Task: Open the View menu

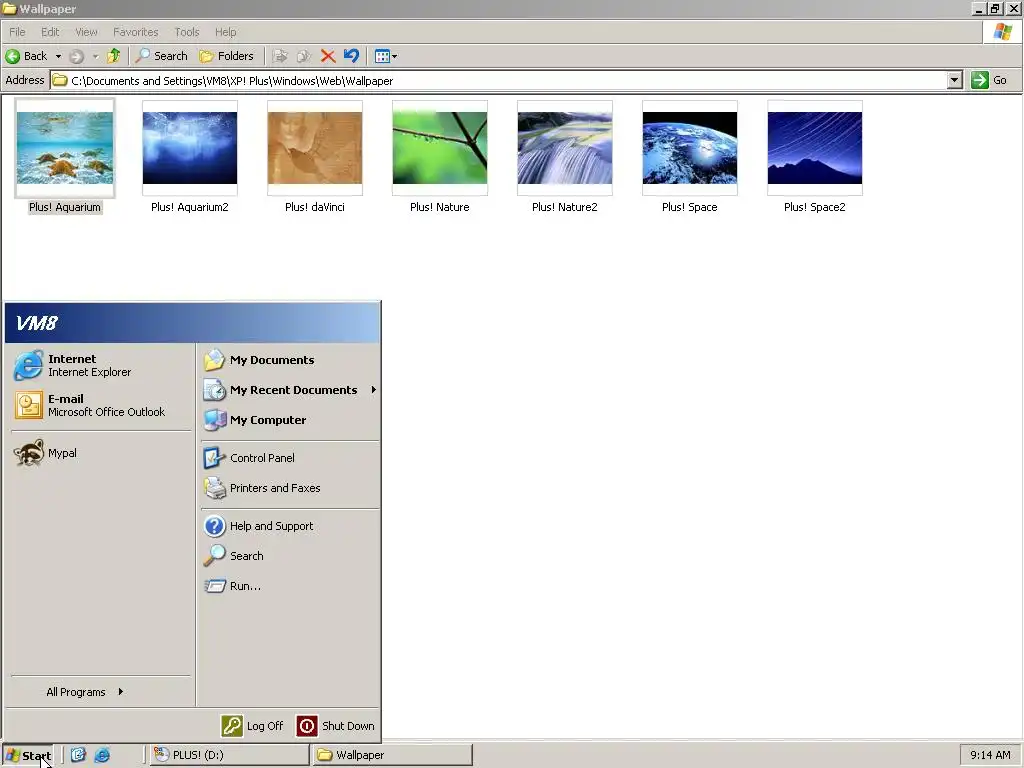Action: [86, 32]
